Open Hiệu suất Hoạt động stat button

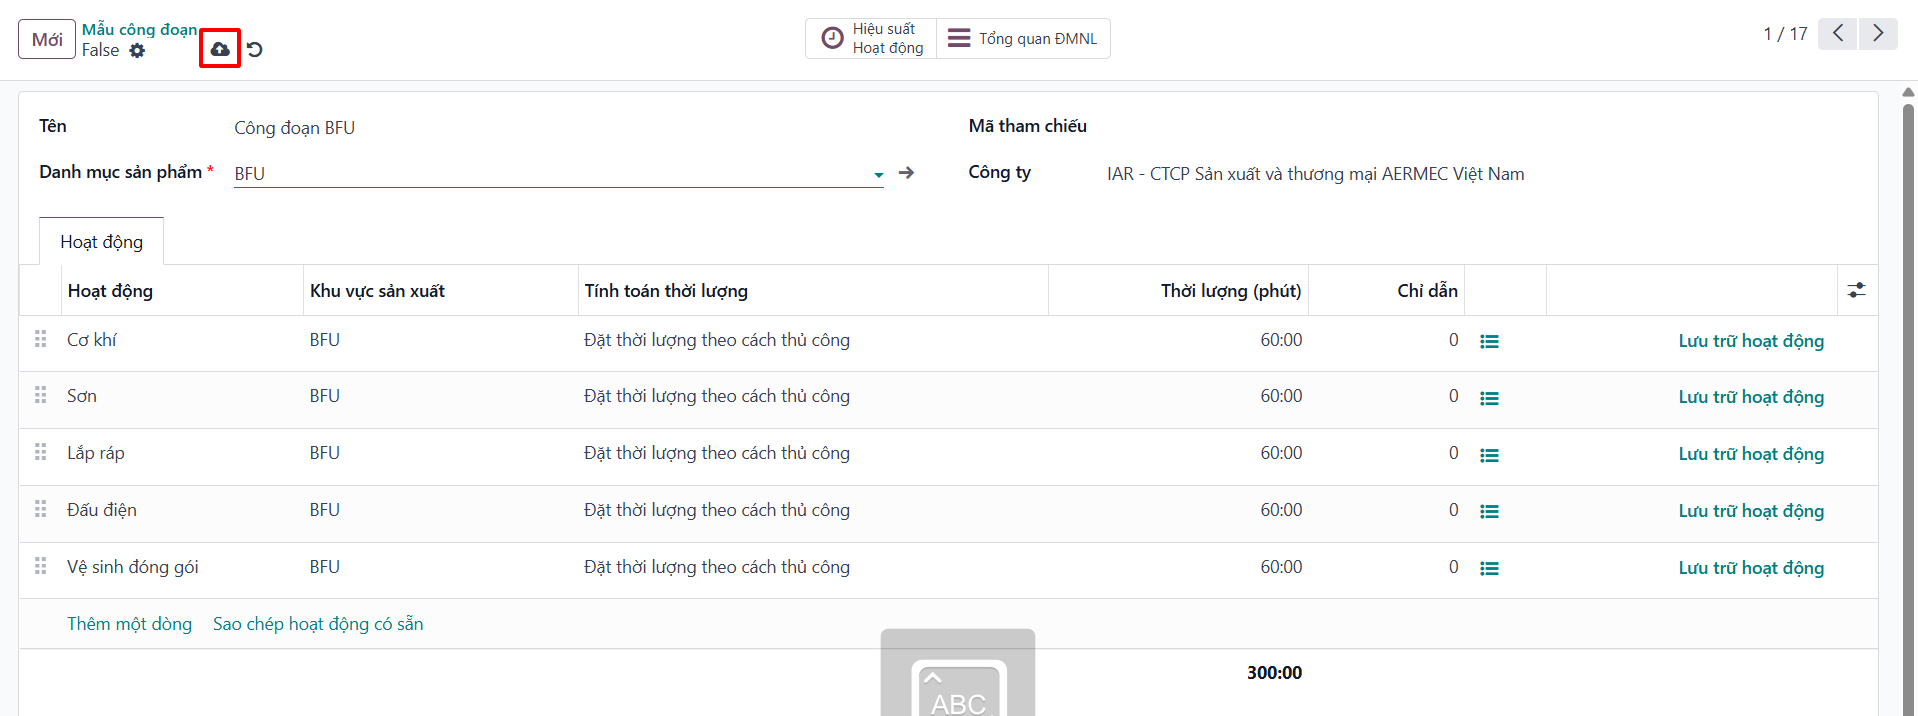(871, 38)
